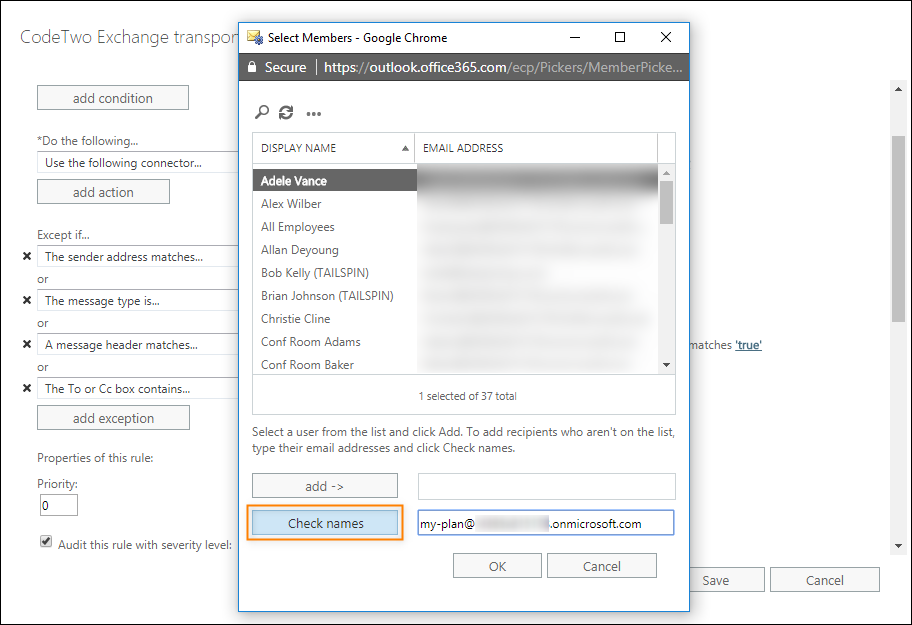The image size is (912, 625).
Task: Click the add exception button
Action: click(112, 417)
